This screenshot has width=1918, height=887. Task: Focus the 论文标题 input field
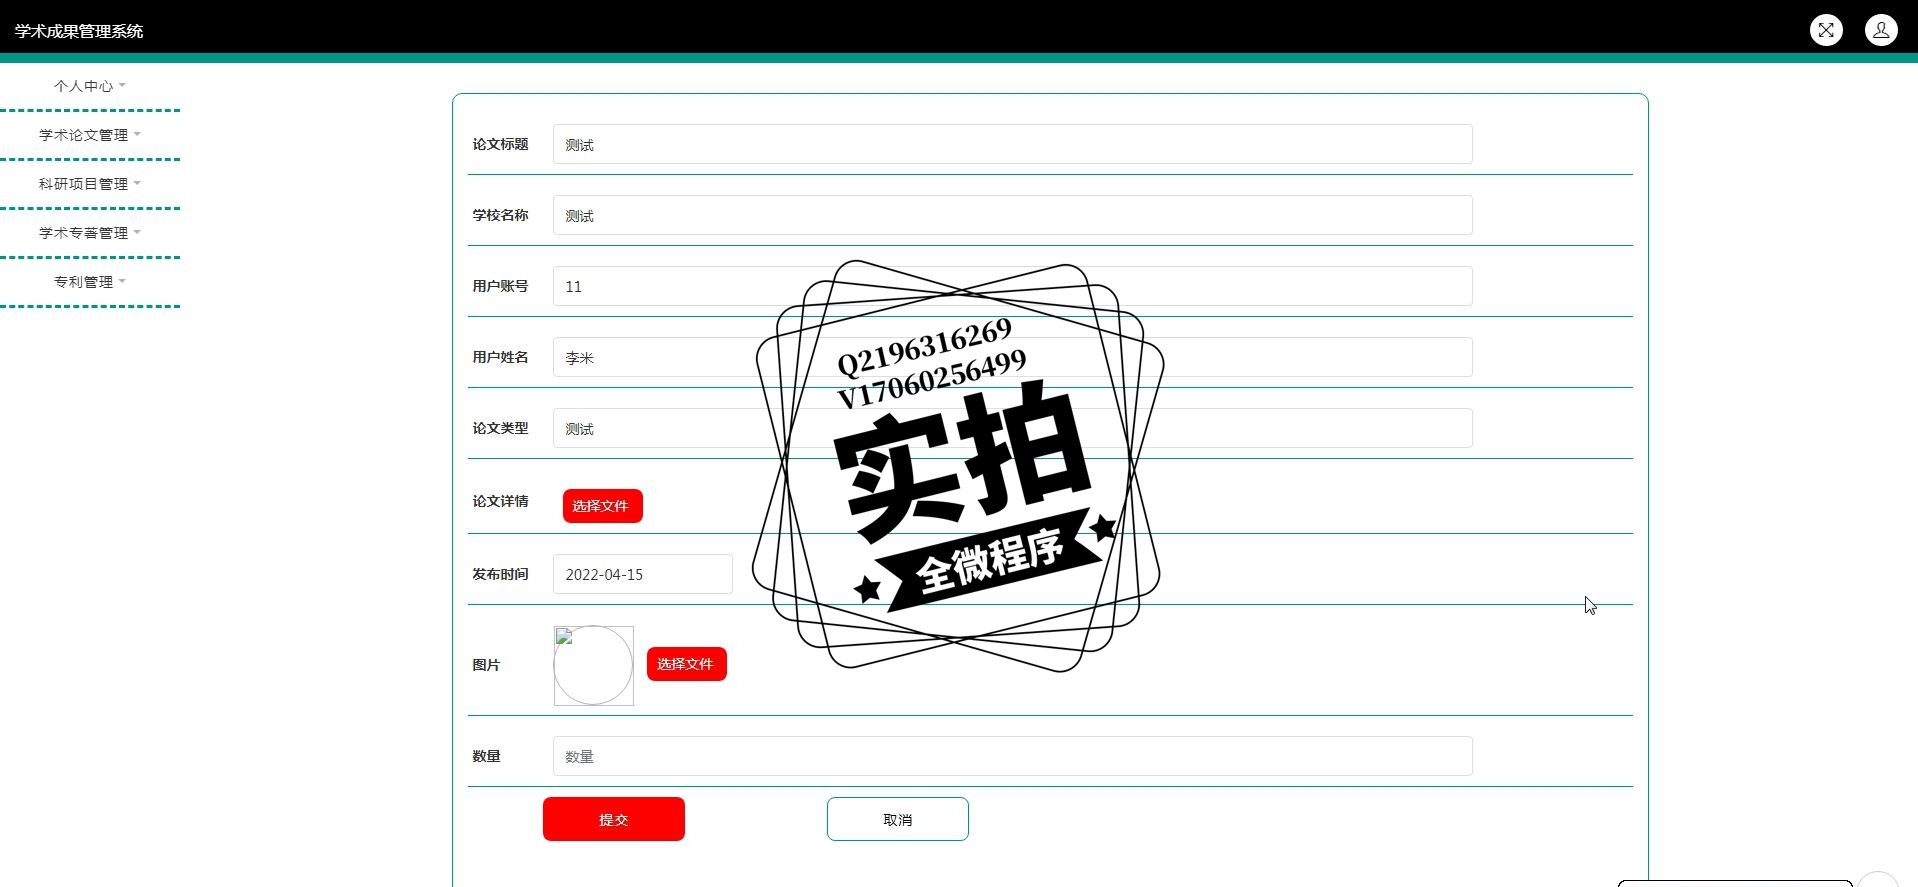1012,144
